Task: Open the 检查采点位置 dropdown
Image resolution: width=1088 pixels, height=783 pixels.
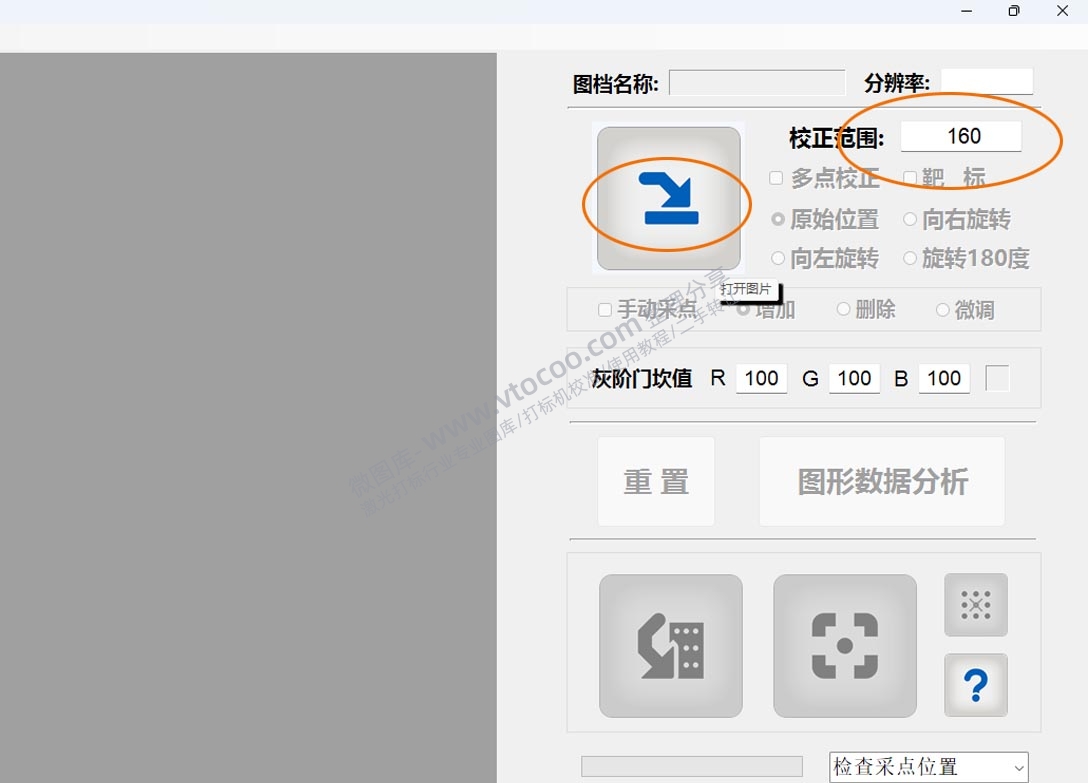Action: coord(930,765)
